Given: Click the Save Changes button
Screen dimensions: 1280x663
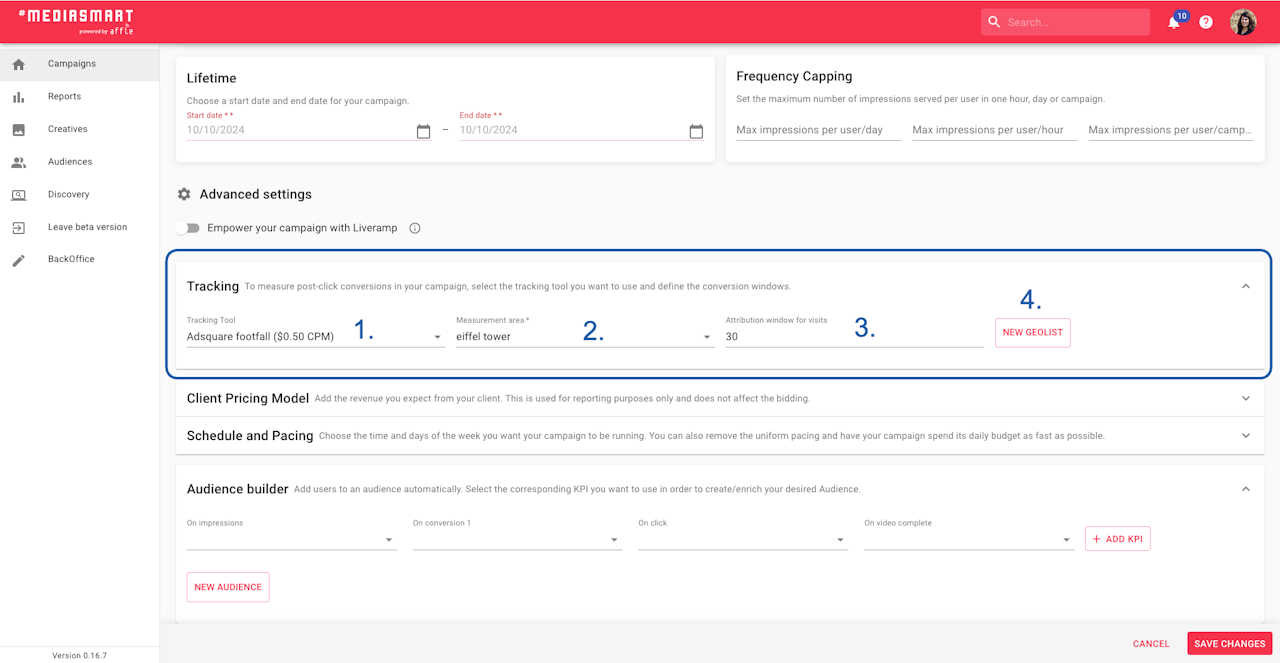Looking at the screenshot, I should (x=1230, y=644).
